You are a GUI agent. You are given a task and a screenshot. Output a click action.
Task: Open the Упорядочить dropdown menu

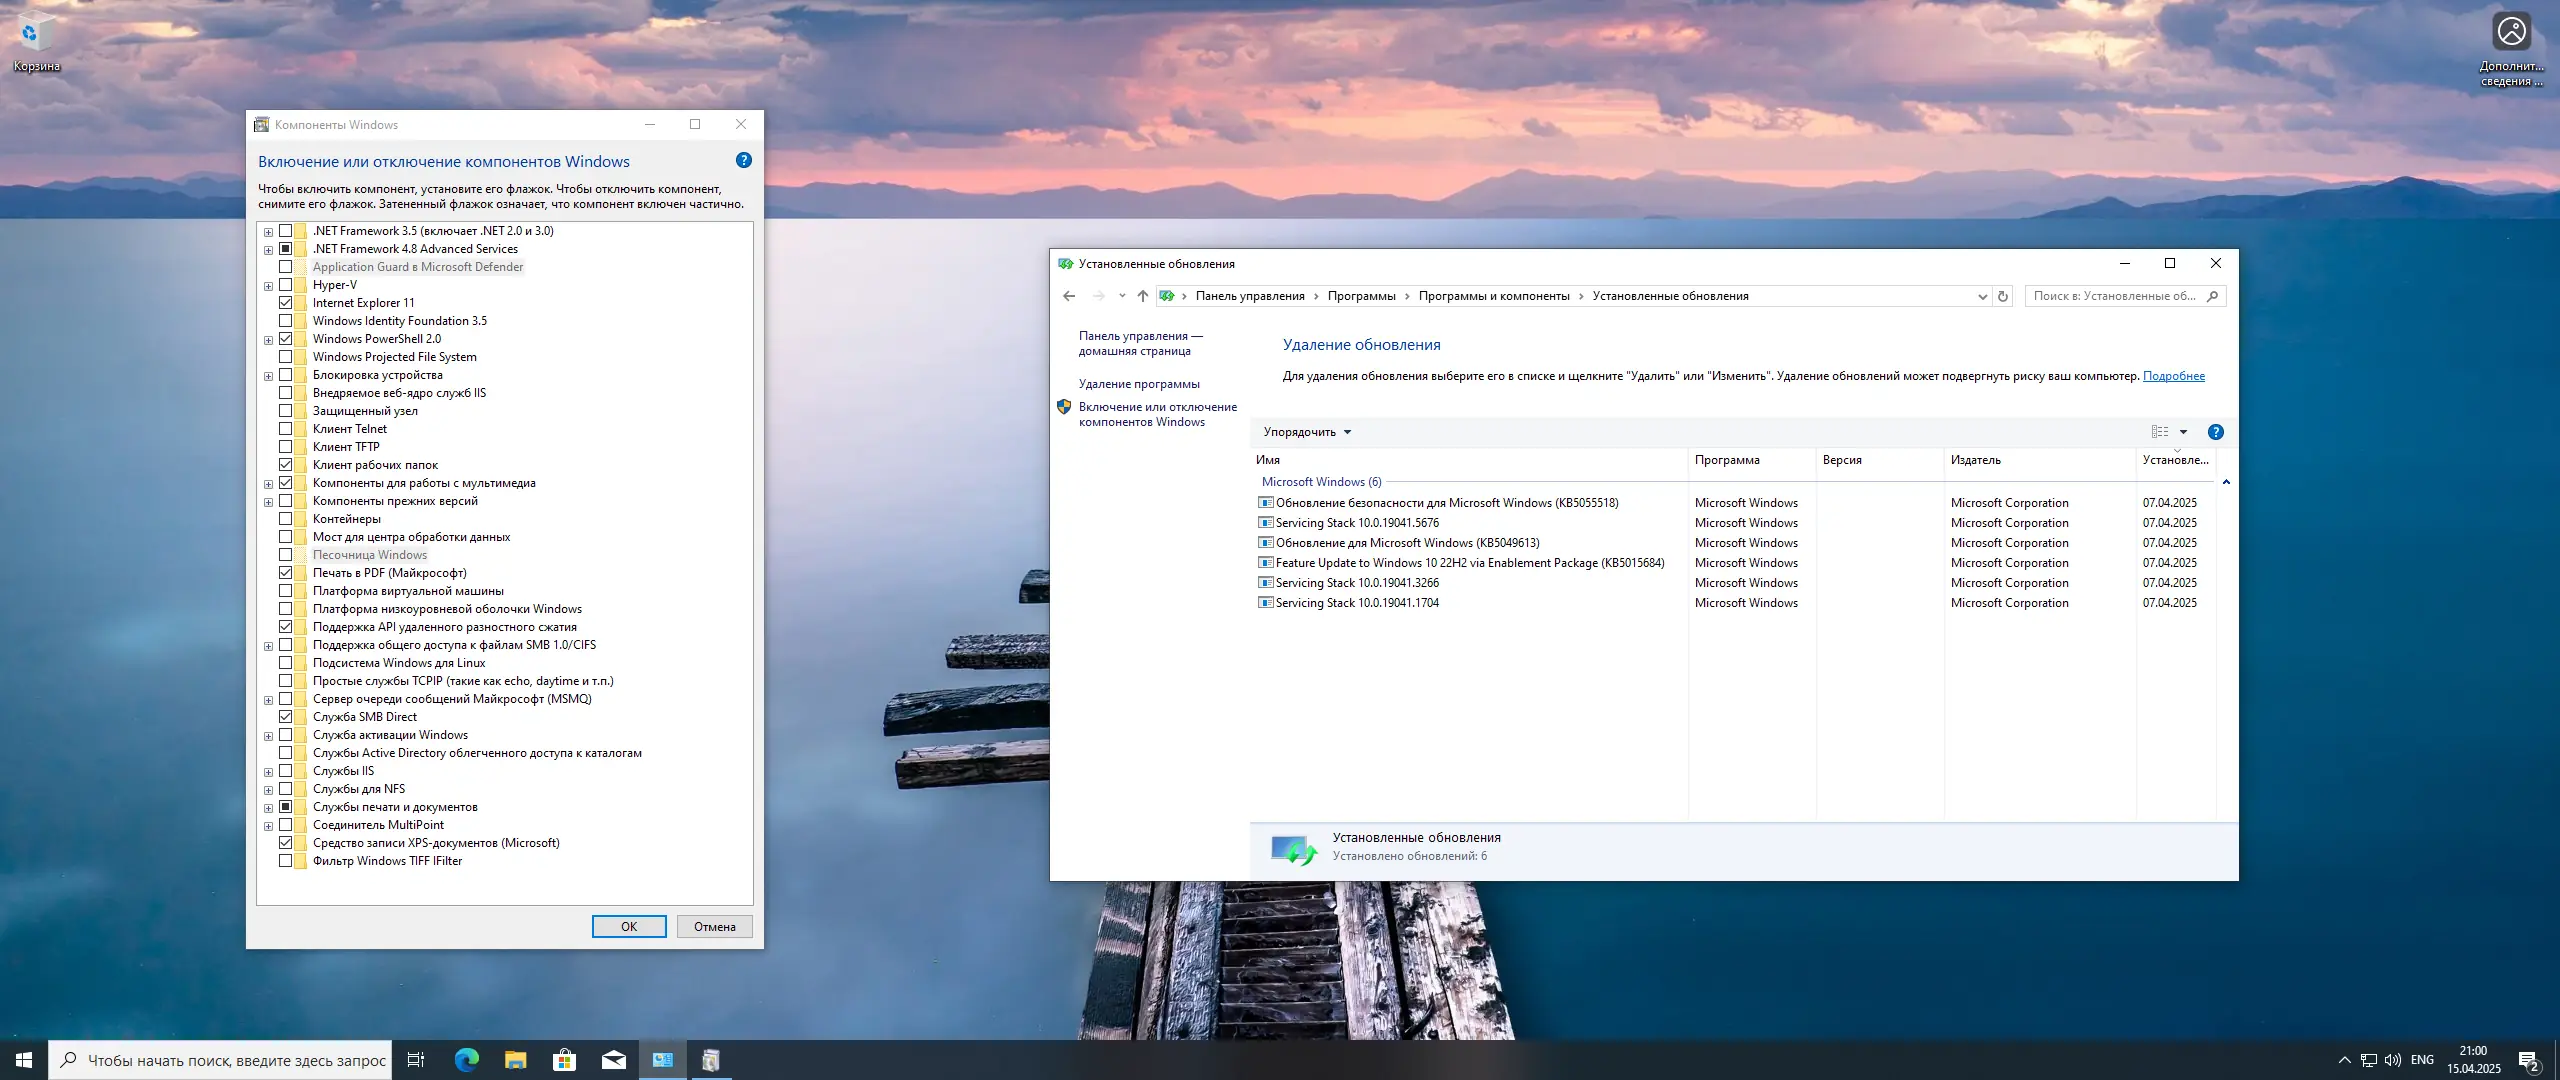click(x=1307, y=432)
